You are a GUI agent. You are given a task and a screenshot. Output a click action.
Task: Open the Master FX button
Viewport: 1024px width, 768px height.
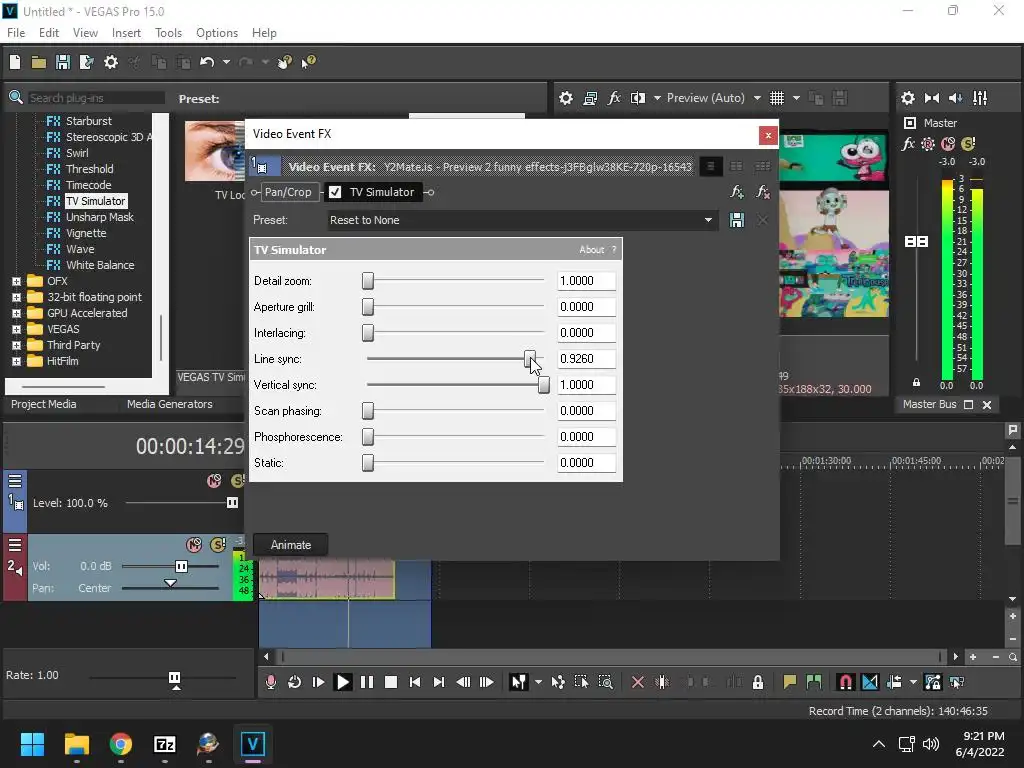(x=908, y=144)
